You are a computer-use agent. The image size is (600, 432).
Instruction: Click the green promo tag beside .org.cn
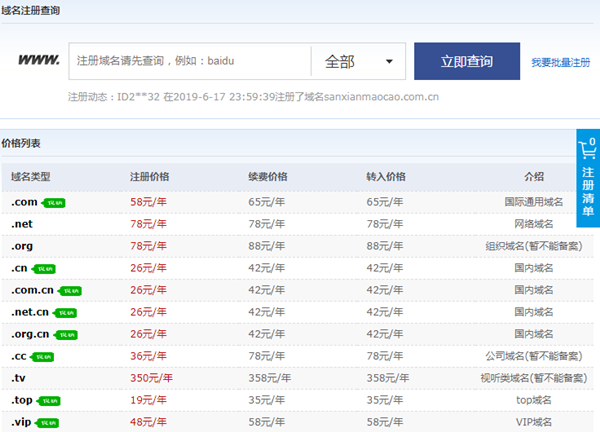[x=65, y=335]
